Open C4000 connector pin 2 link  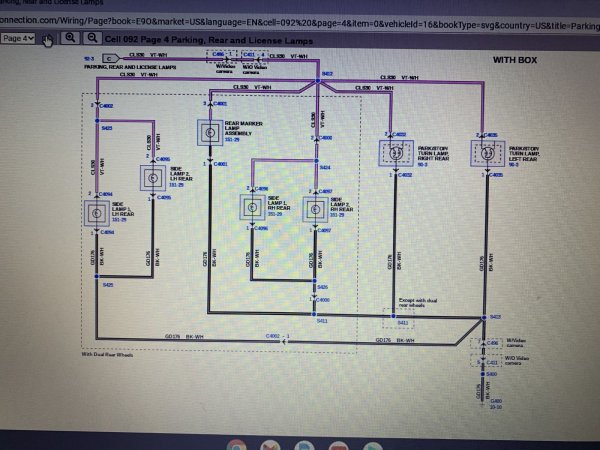[326, 138]
